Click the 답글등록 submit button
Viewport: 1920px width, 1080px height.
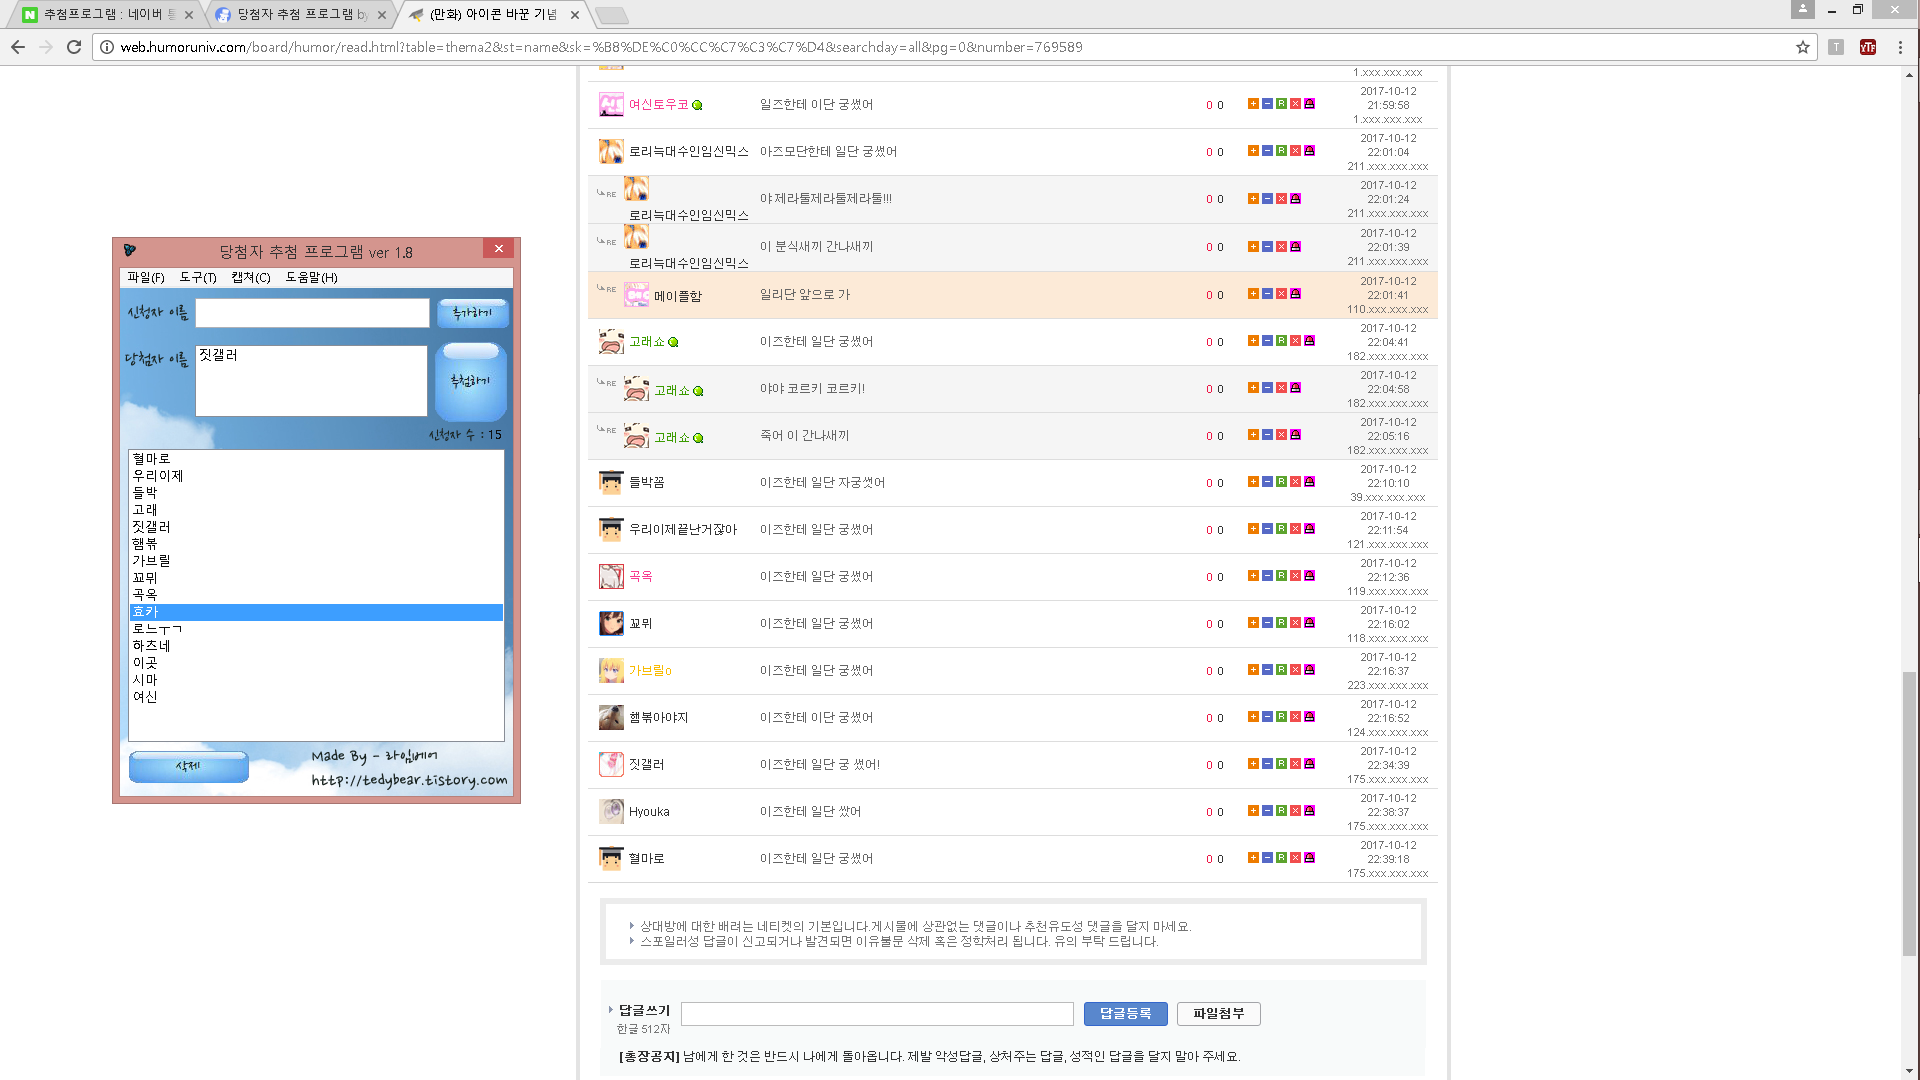click(1125, 1013)
